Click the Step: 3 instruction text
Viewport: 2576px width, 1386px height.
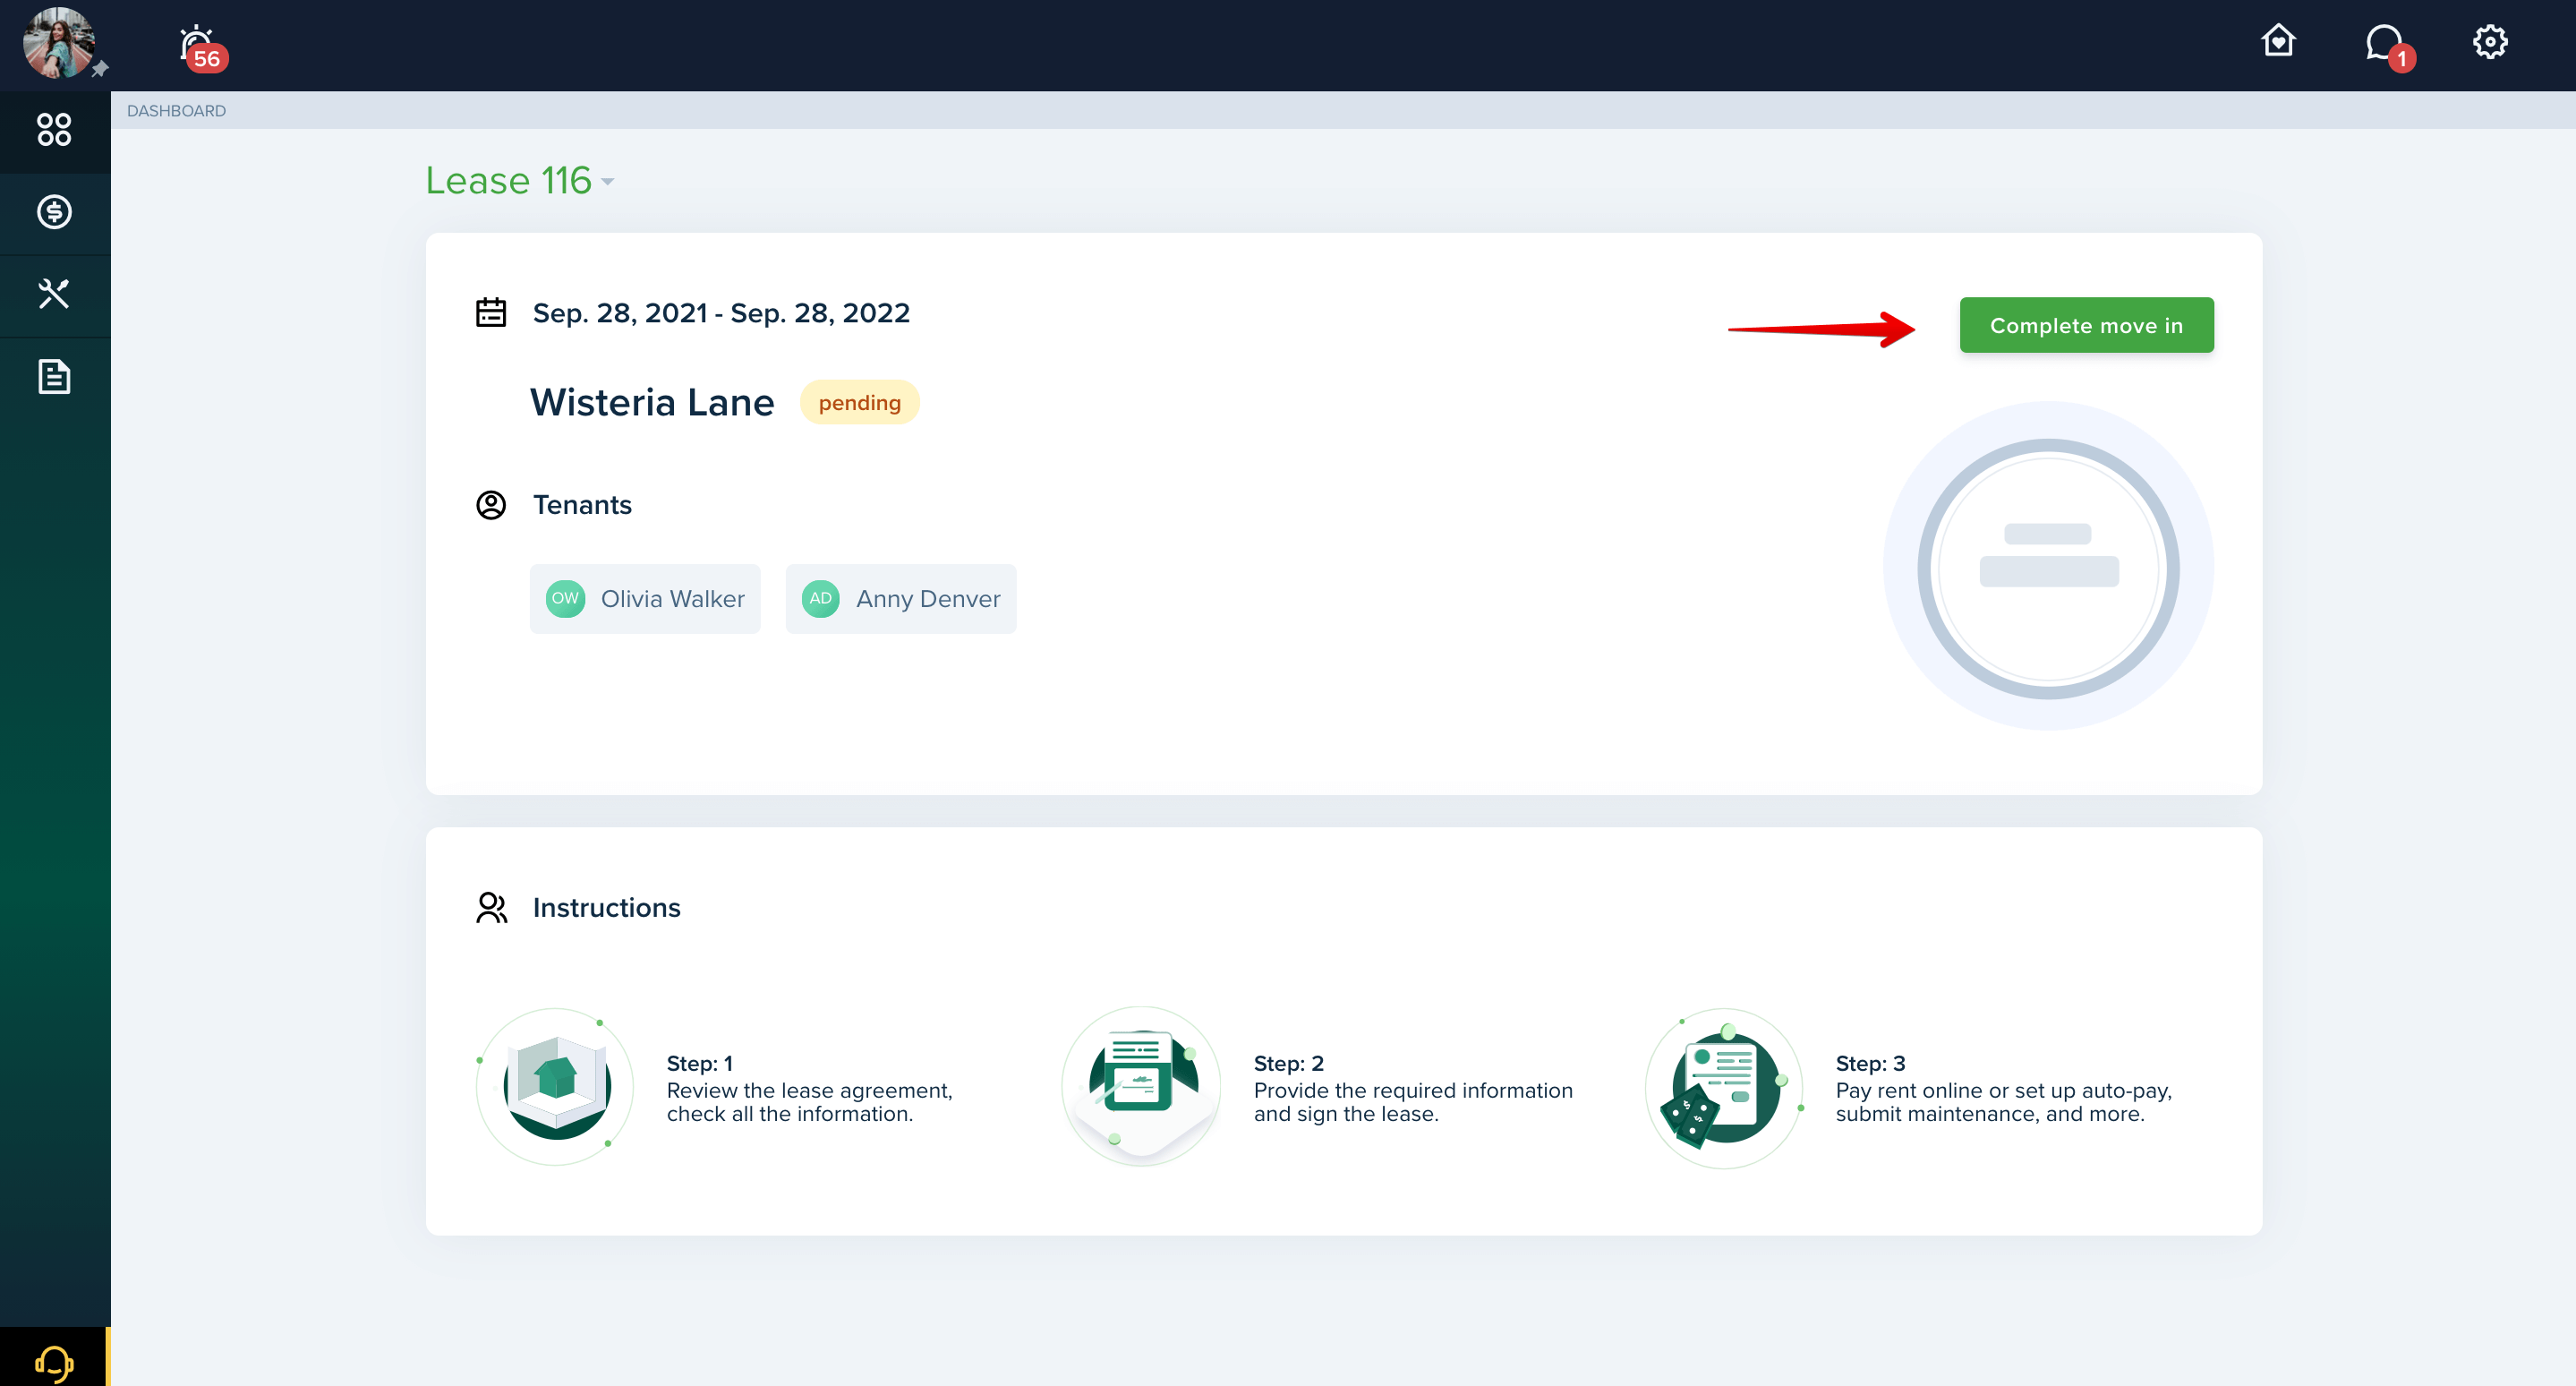click(x=2003, y=1088)
